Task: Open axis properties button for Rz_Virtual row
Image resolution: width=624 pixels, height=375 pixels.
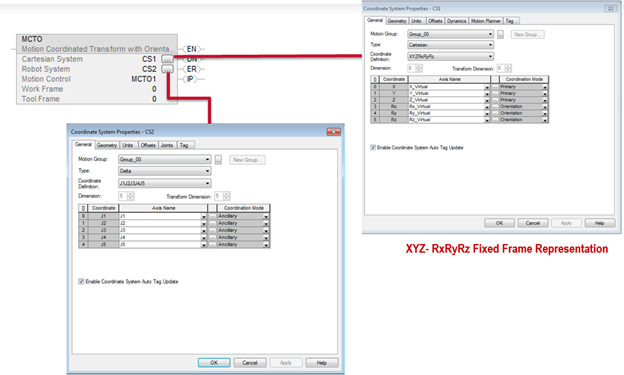Action: click(495, 119)
